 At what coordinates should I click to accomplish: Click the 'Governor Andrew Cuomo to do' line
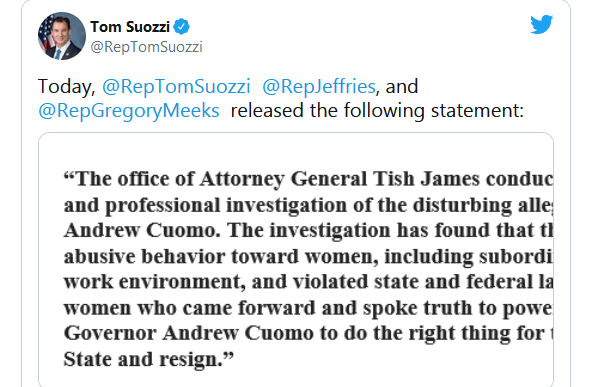pyautogui.click(x=308, y=334)
